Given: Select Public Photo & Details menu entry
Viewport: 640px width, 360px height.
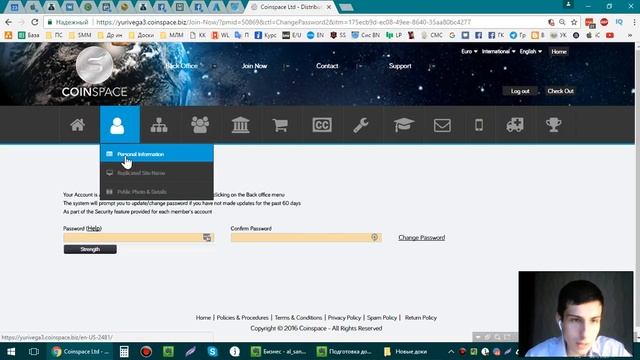Looking at the screenshot, I should tap(157, 191).
